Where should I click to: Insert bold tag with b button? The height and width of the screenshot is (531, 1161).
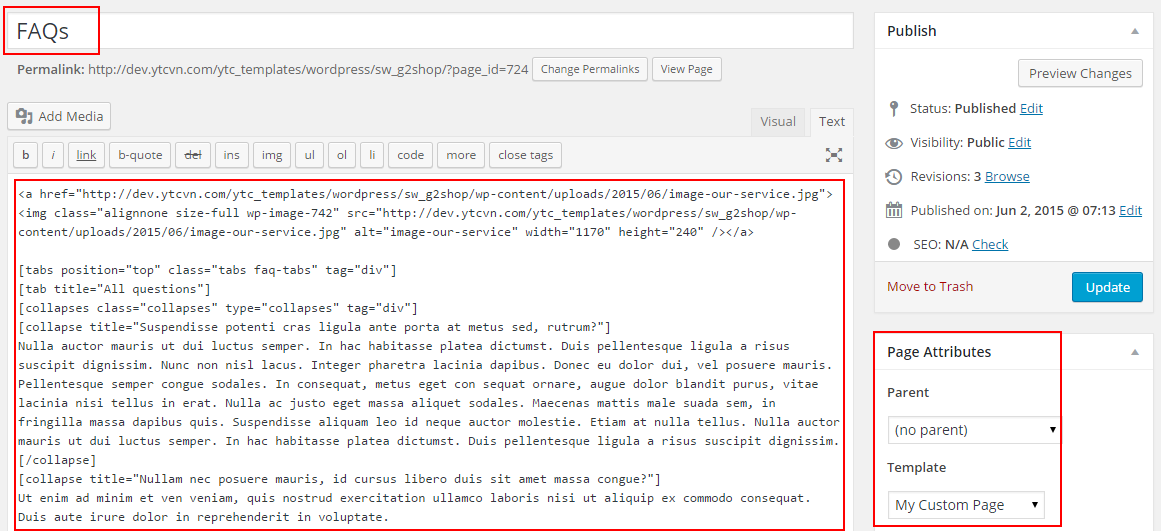[26, 155]
